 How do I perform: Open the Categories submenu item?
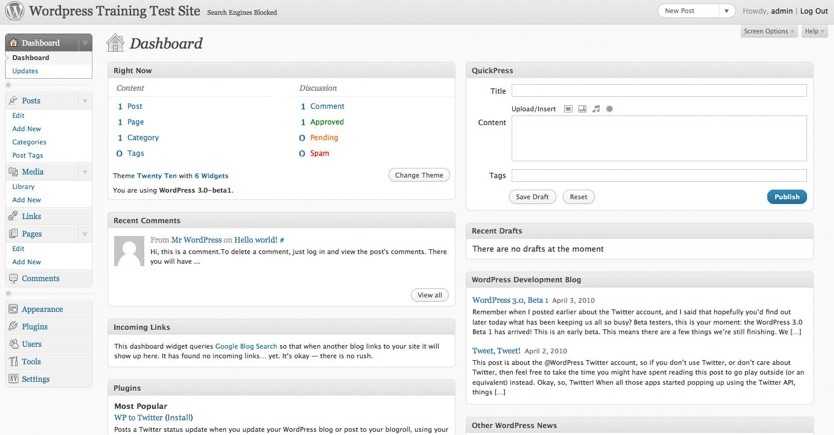click(29, 142)
